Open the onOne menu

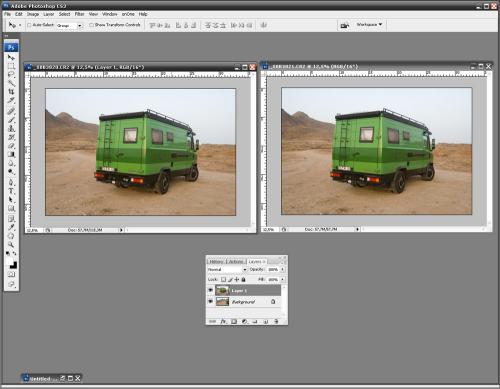click(x=128, y=14)
